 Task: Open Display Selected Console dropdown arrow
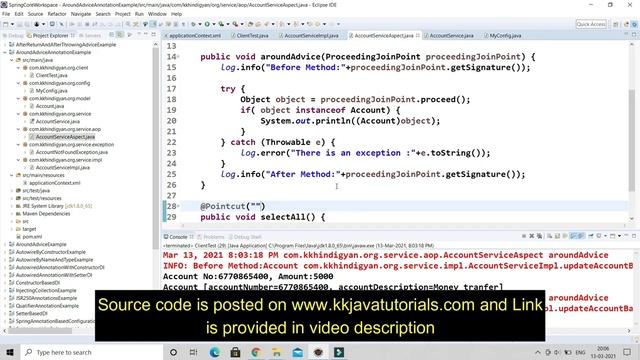(605, 236)
